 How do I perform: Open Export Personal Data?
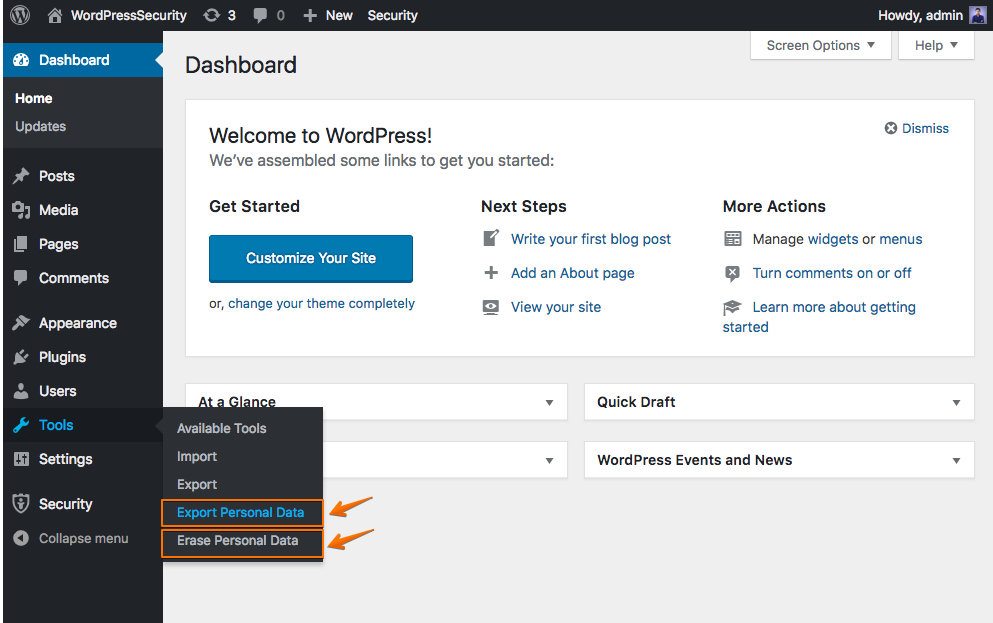click(241, 513)
